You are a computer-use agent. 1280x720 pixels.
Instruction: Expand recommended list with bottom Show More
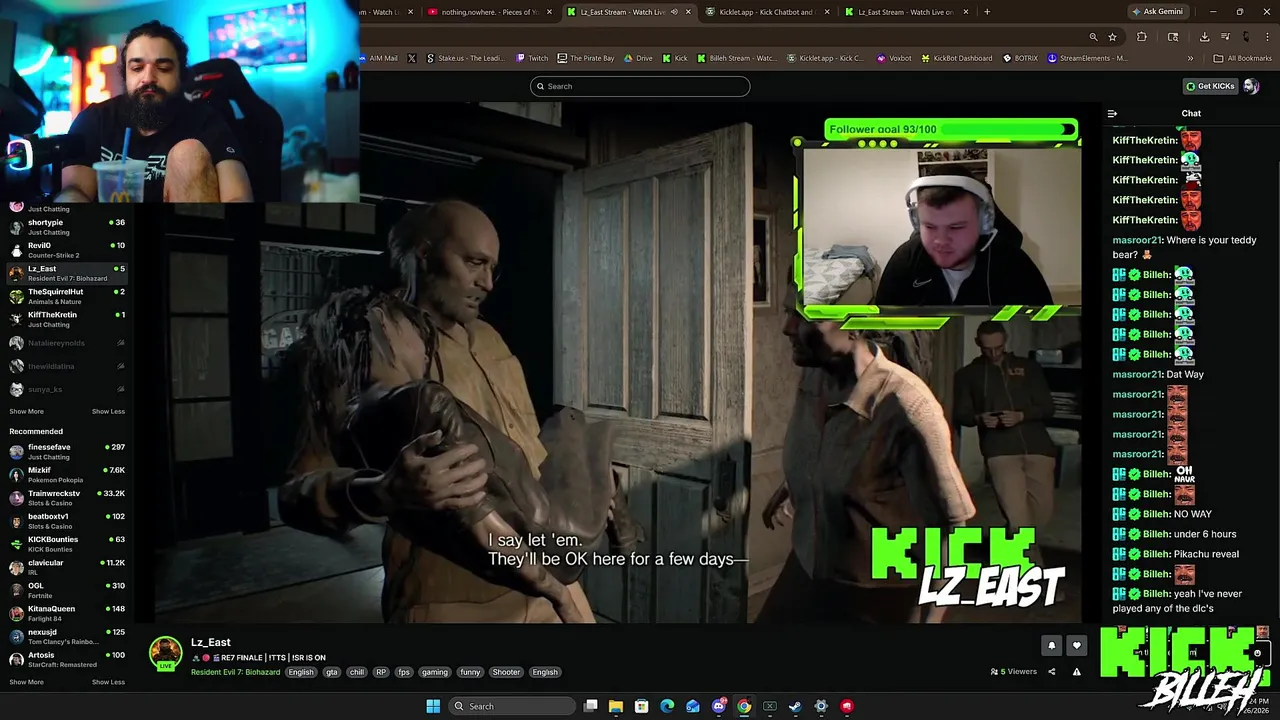point(26,682)
